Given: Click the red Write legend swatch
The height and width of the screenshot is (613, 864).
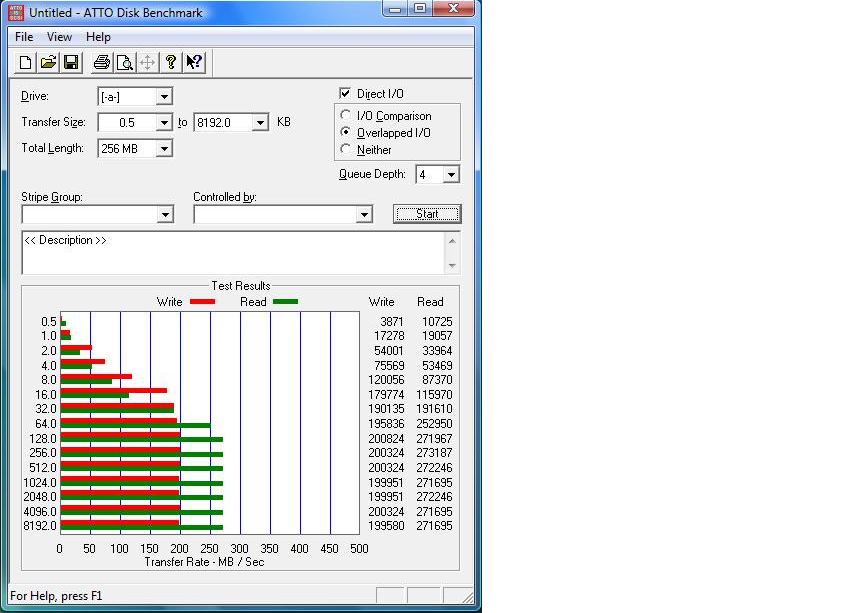Looking at the screenshot, I should [x=202, y=302].
